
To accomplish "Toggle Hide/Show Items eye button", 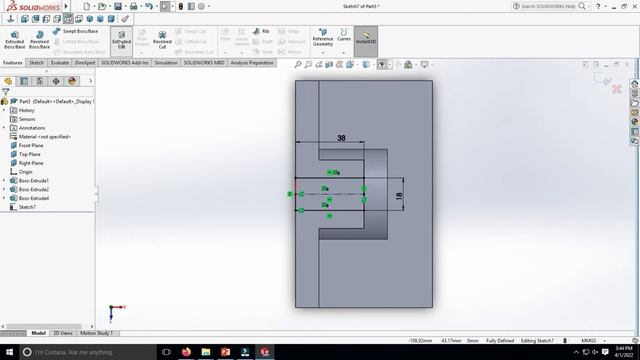I will point(382,64).
